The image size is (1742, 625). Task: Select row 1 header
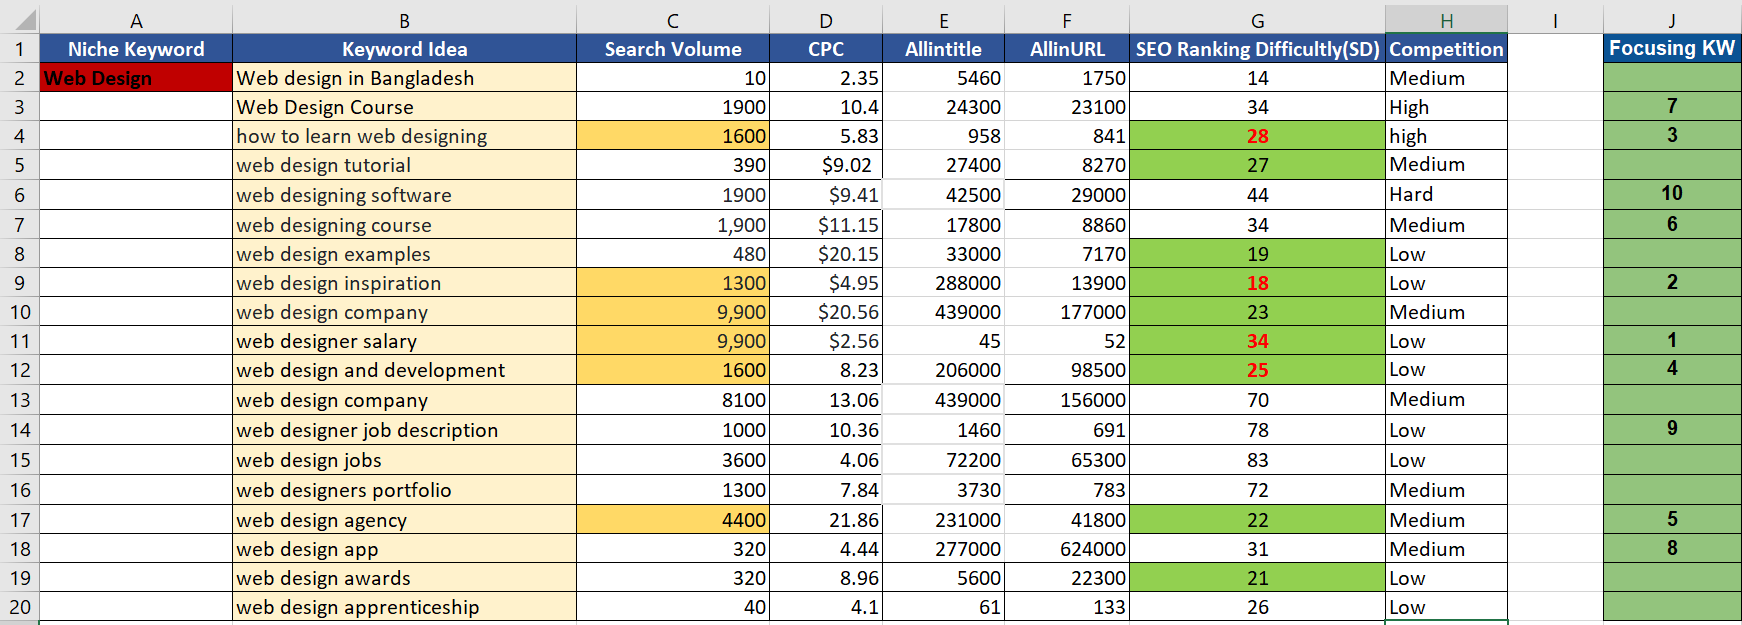(x=19, y=49)
